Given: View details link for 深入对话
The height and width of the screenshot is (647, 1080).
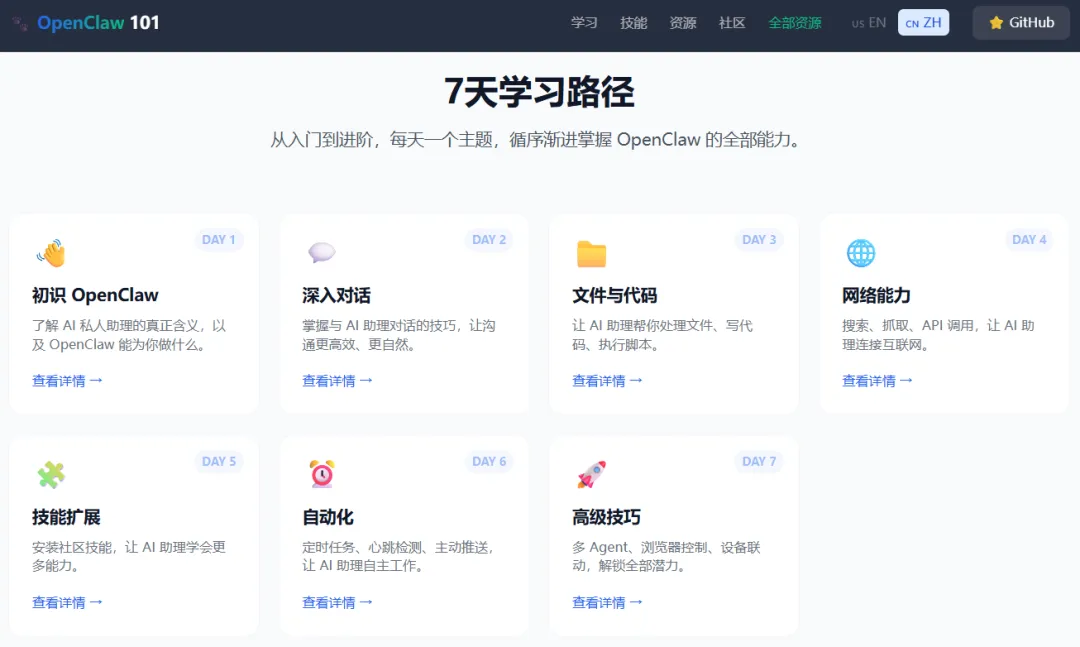Looking at the screenshot, I should click(337, 380).
